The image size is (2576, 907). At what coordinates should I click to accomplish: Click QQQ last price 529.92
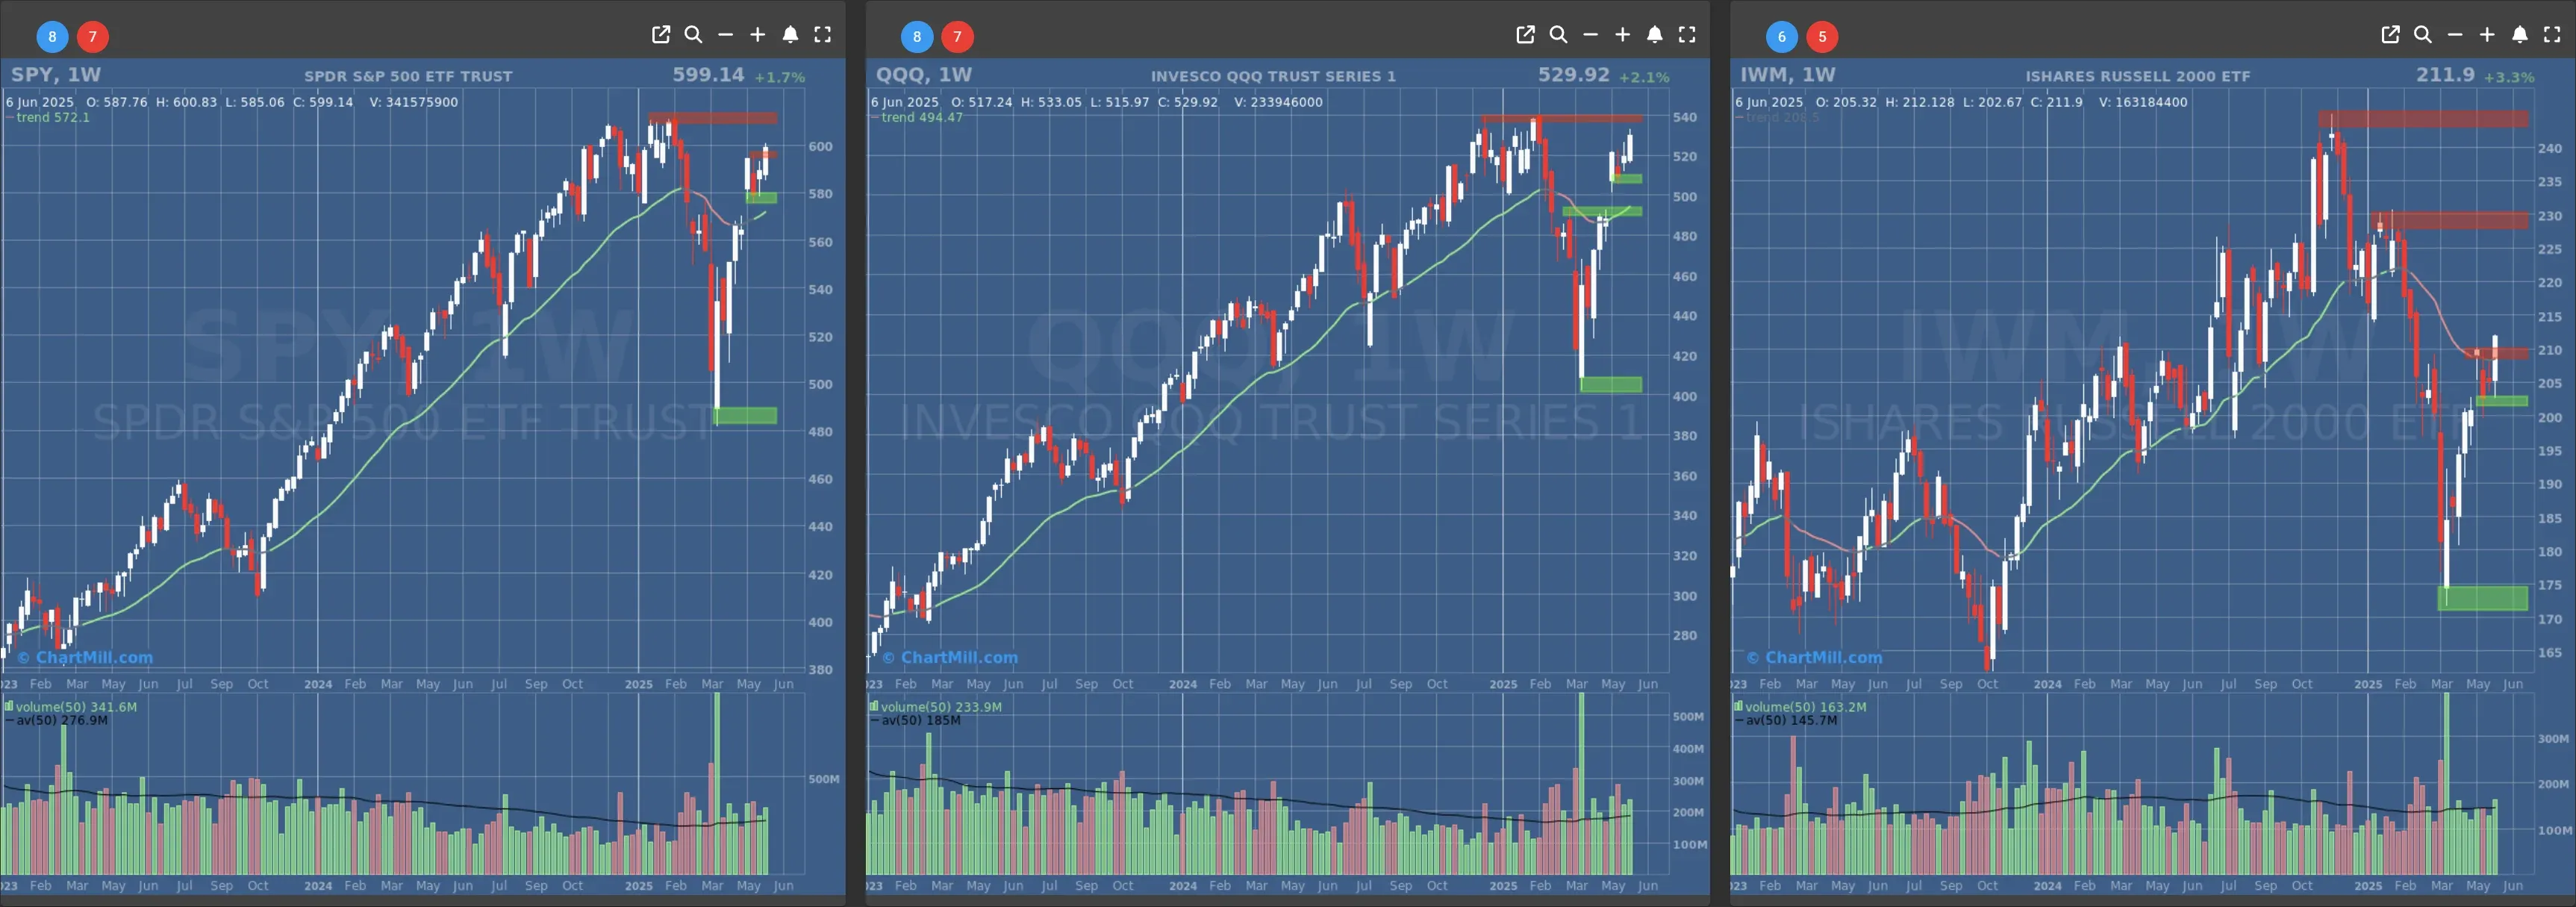tap(1574, 75)
